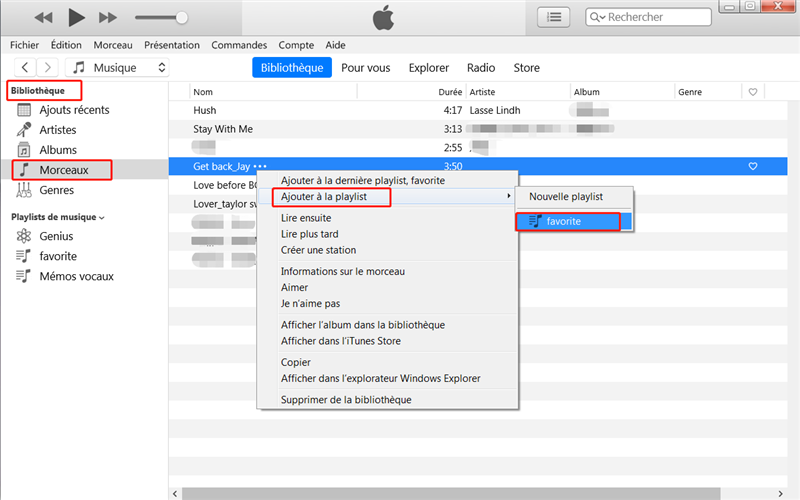Viewport: 800px width, 500px height.
Task: Choose Supprimer de la bibliothèque
Action: click(x=346, y=399)
